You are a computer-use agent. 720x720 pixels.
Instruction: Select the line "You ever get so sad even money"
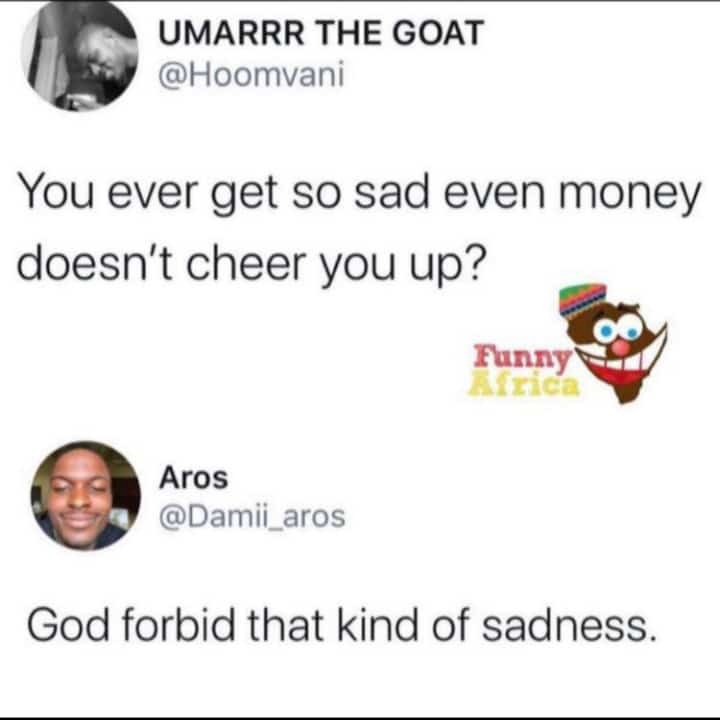359,194
